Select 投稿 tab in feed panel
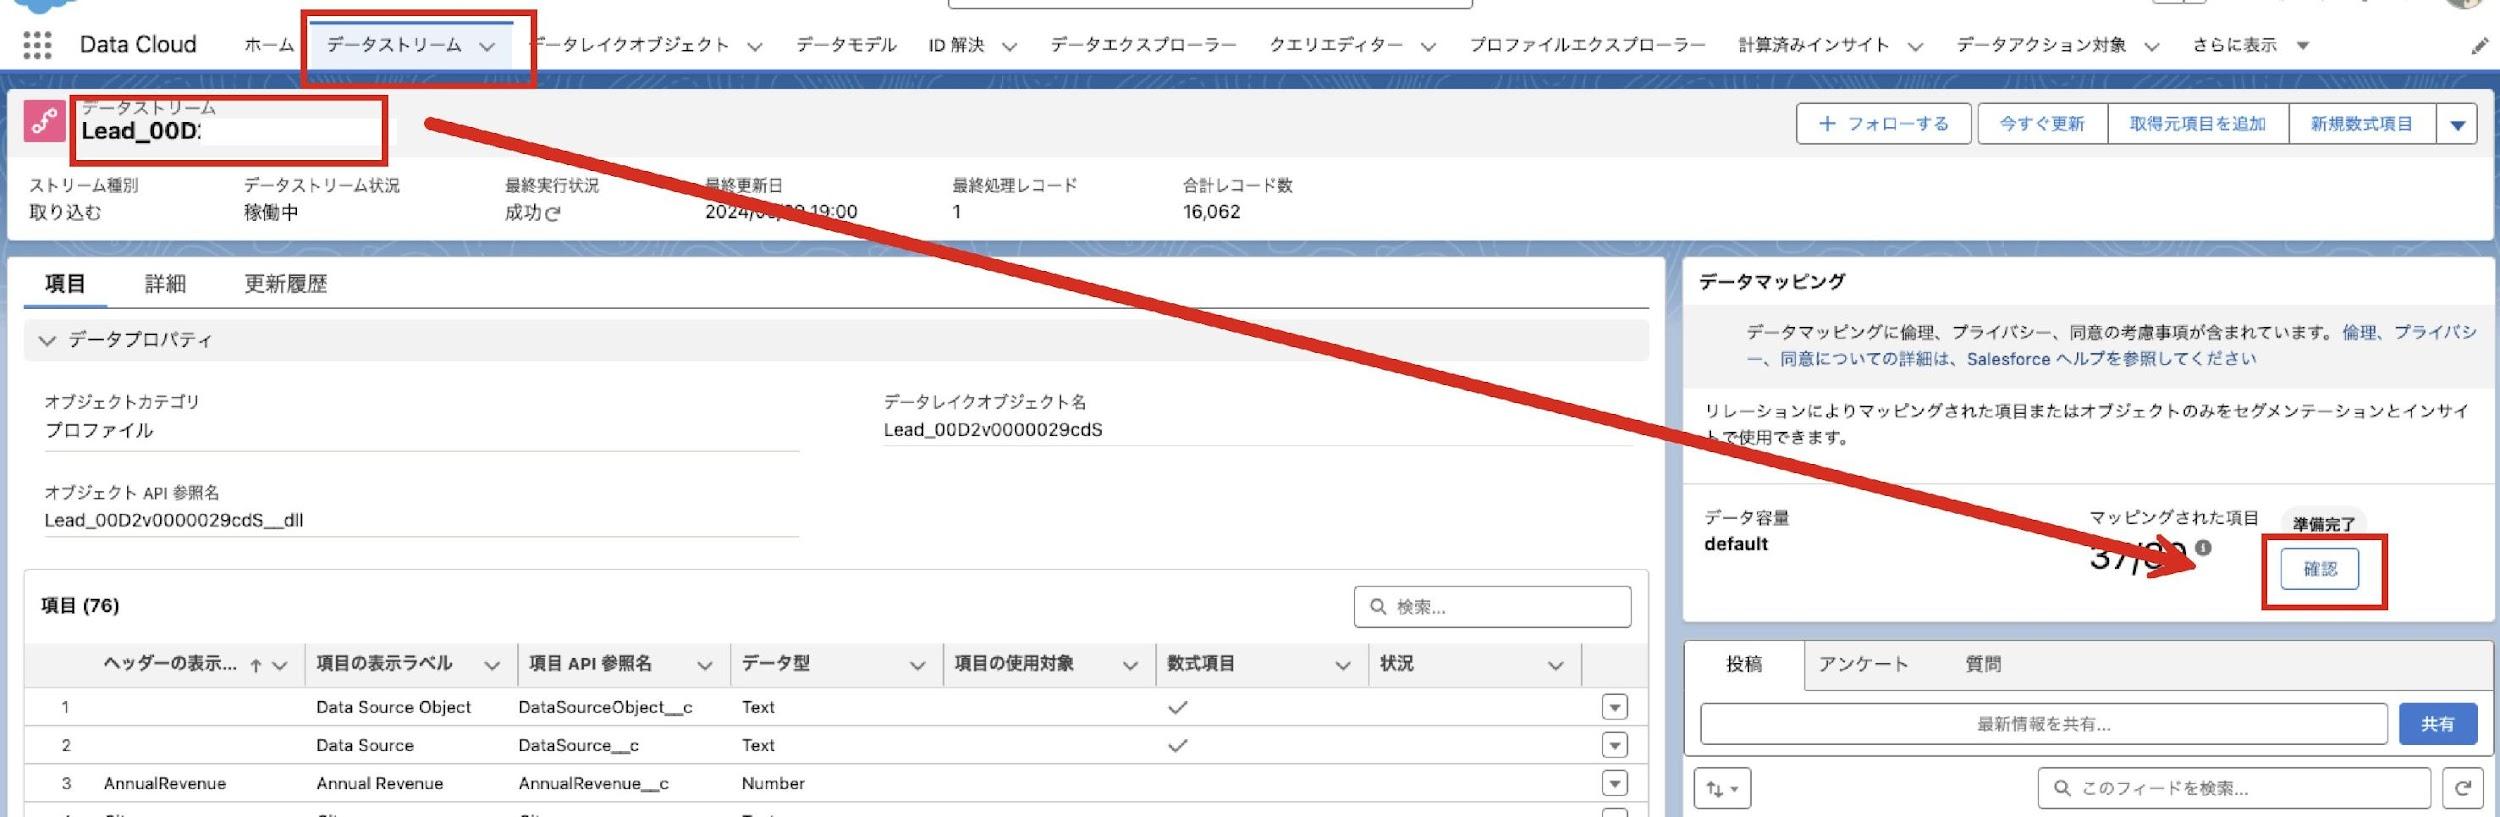 [x=1744, y=665]
